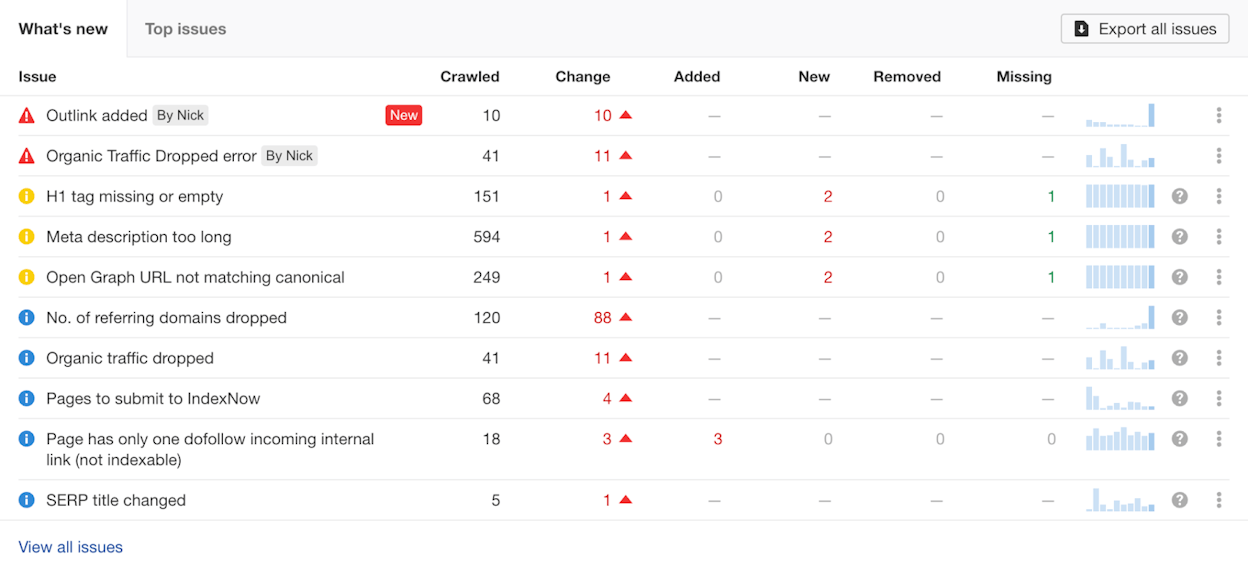Click the blue icon for SERP title changed
The width and height of the screenshot is (1248, 573).
coord(27,500)
